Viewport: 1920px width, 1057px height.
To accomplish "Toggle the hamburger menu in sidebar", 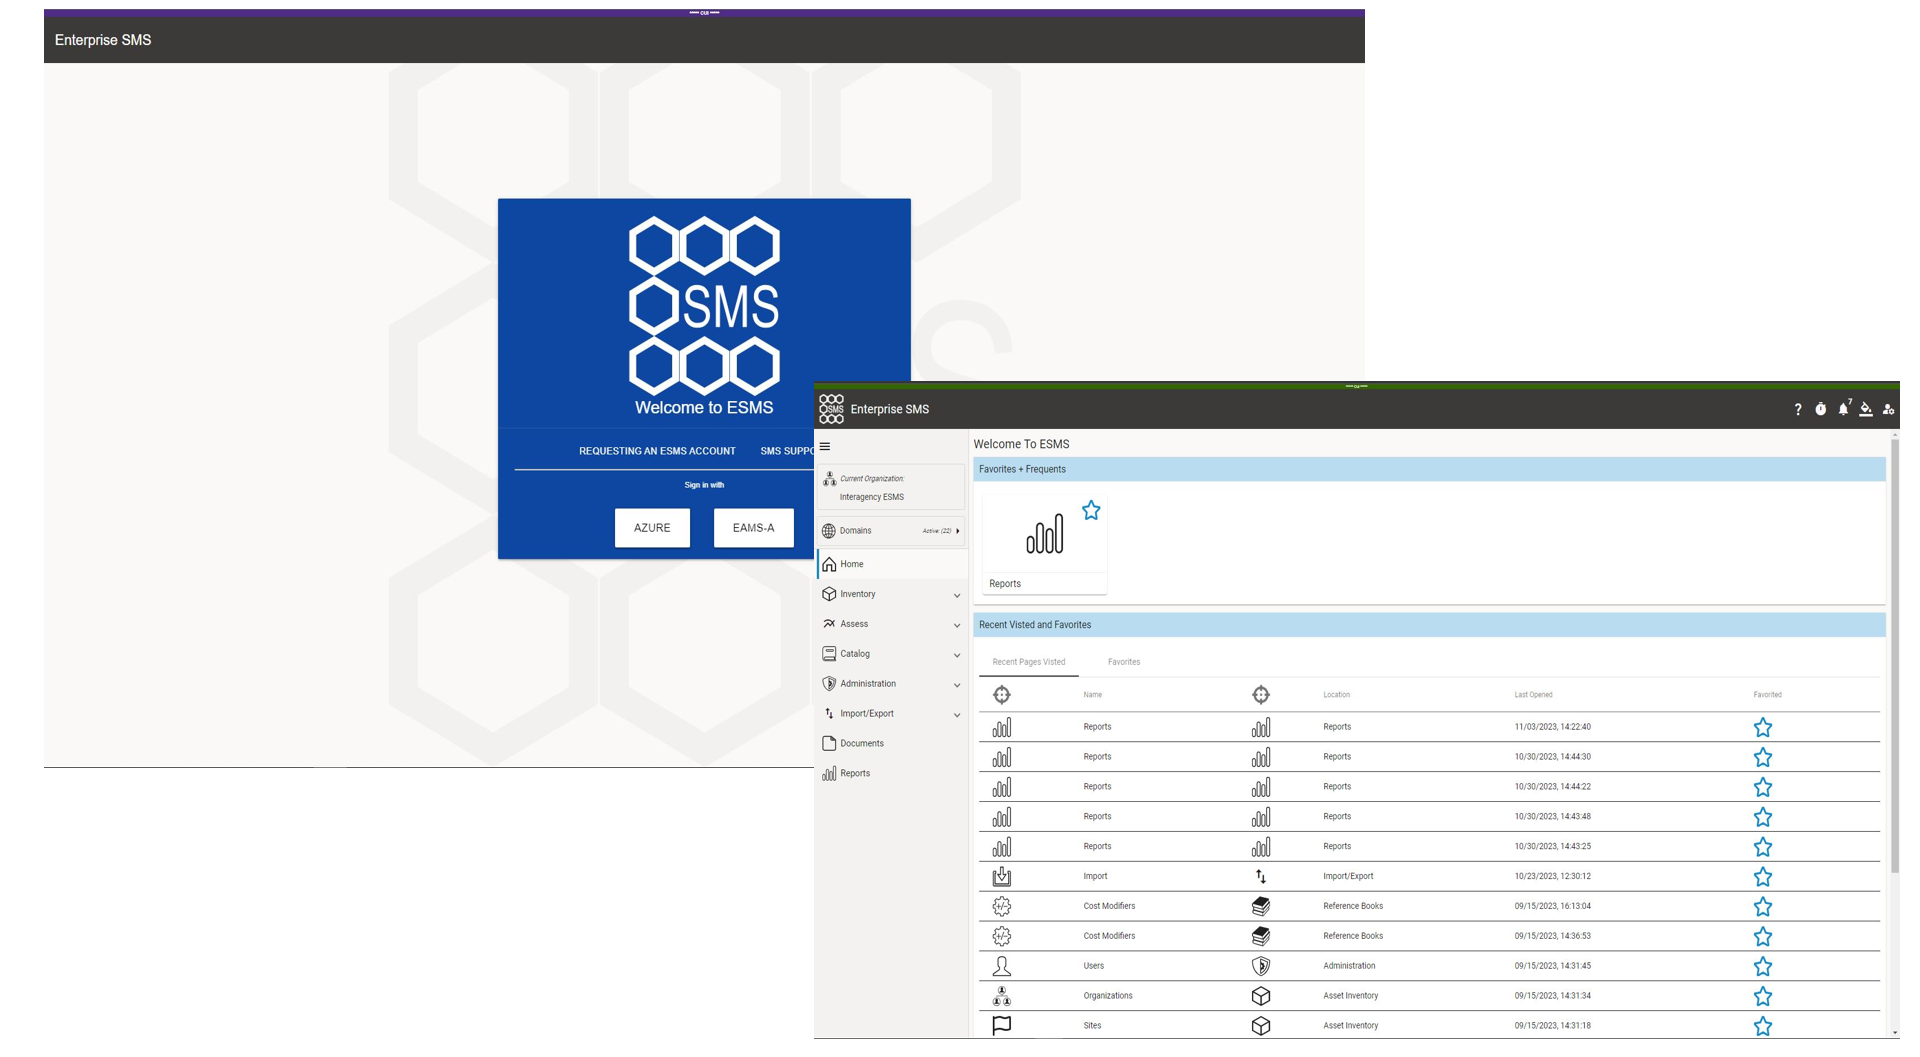I will [x=825, y=447].
